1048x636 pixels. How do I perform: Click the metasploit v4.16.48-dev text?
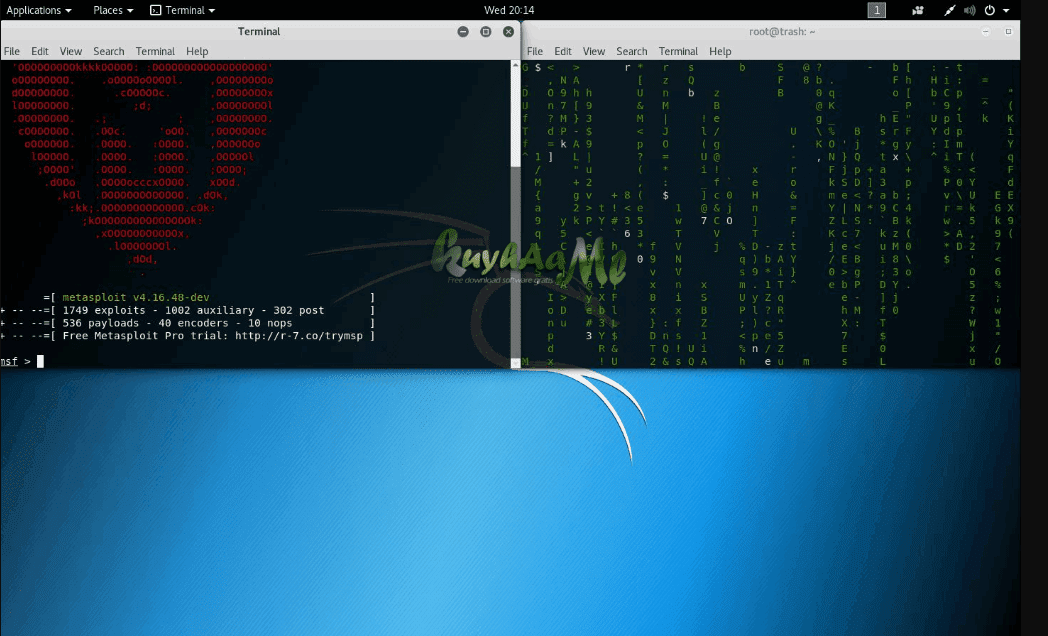[x=136, y=297]
